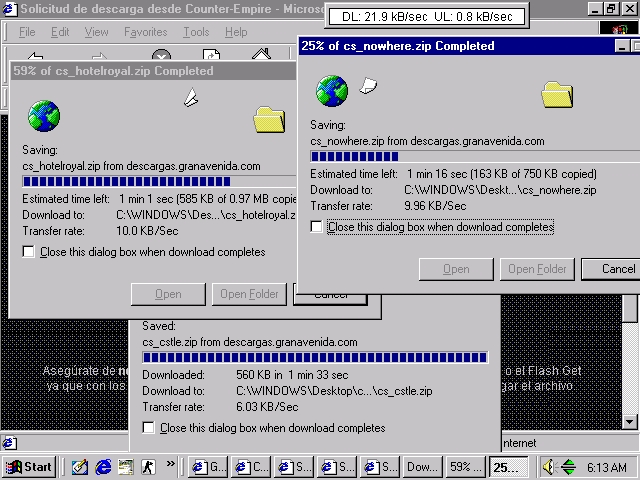This screenshot has width=640, height=480.
Task: Open the Favorites menu
Action: (145, 32)
